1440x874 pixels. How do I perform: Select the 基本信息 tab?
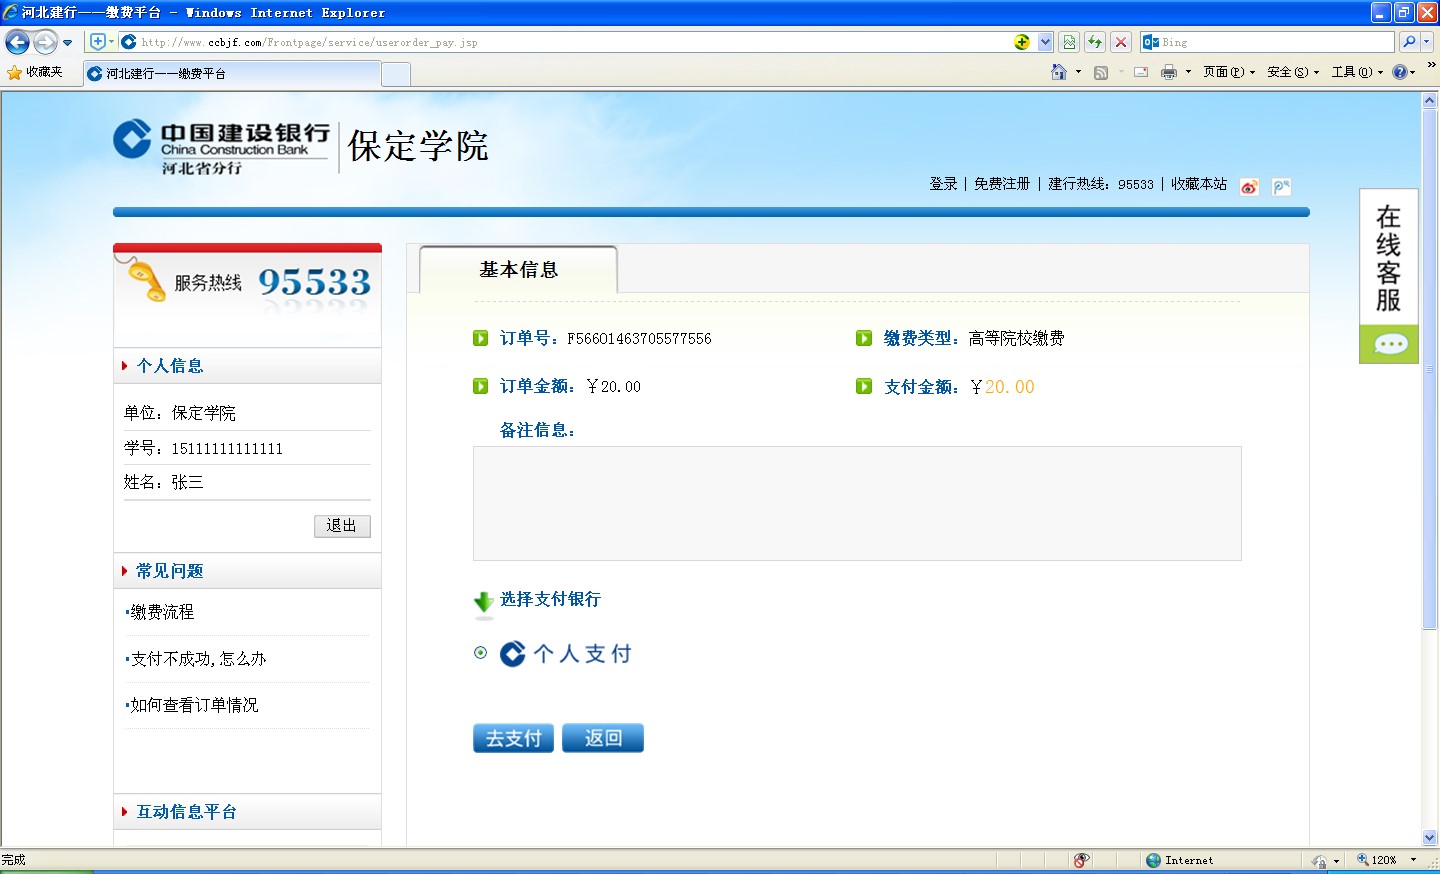tap(518, 270)
